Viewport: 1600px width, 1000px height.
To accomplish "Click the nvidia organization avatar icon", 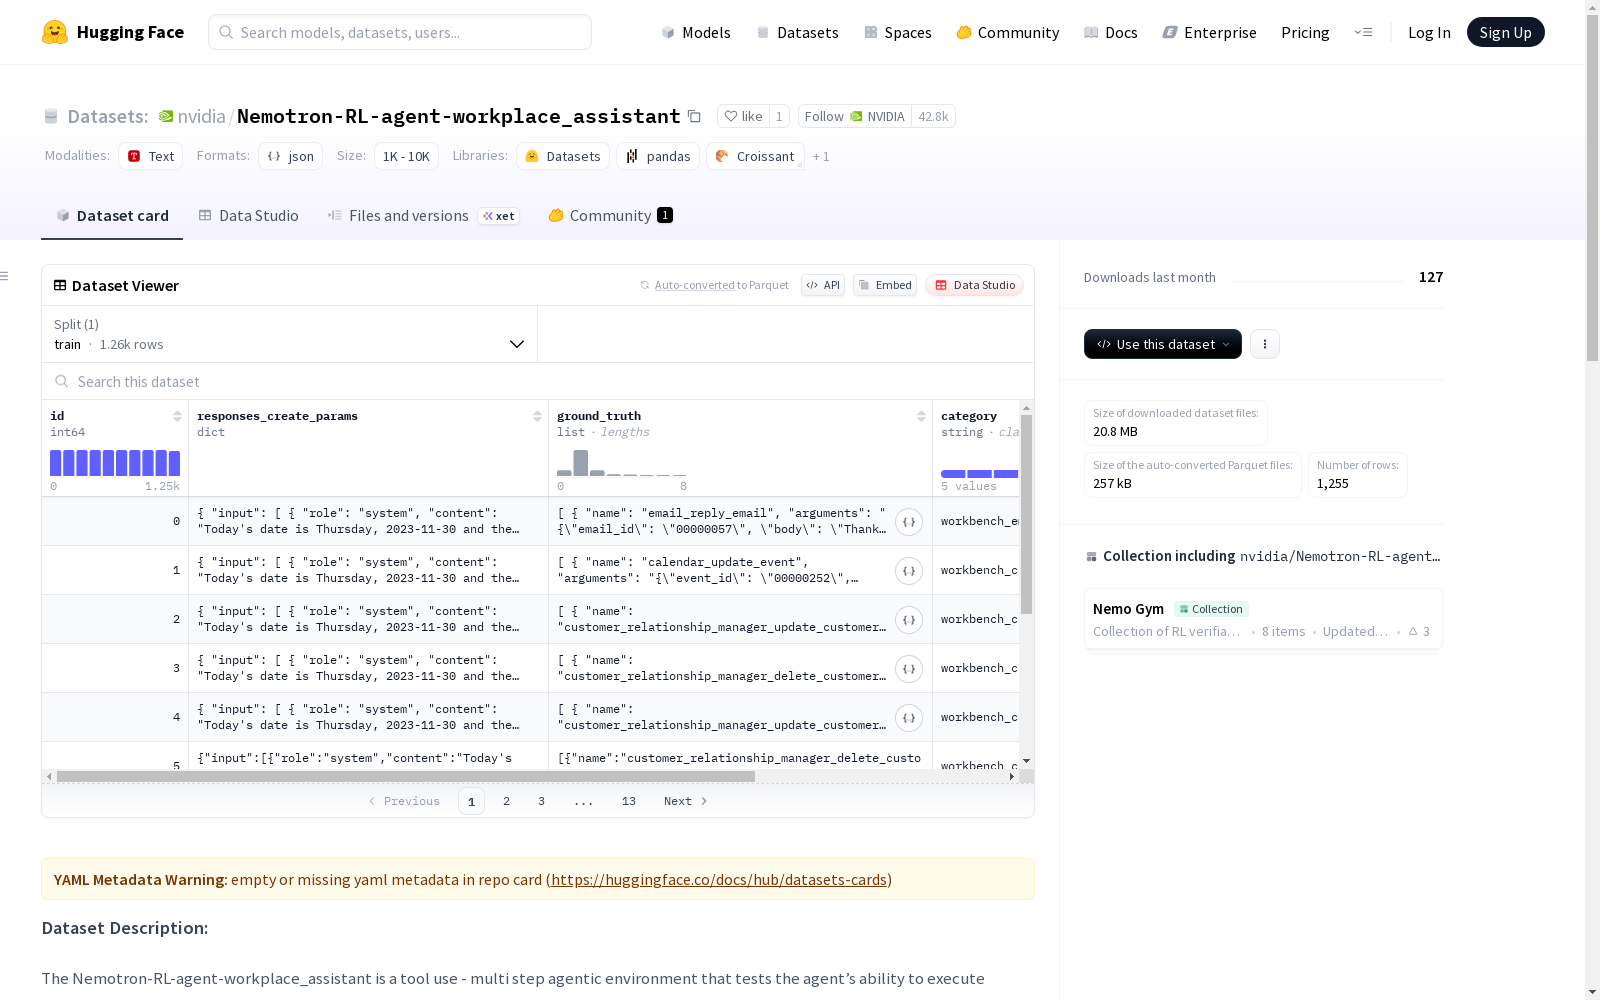I will click(166, 116).
